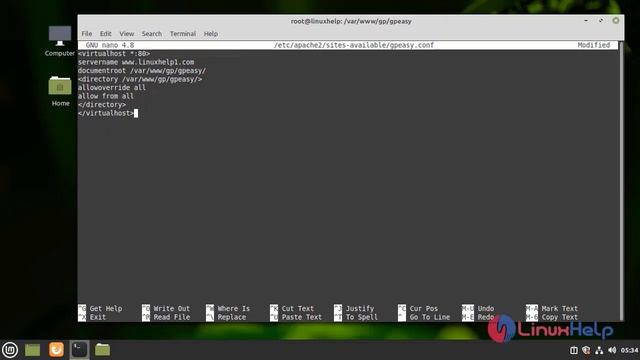Click the servername www.linuxhelp1.com line
The image size is (640, 360).
pos(136,62)
